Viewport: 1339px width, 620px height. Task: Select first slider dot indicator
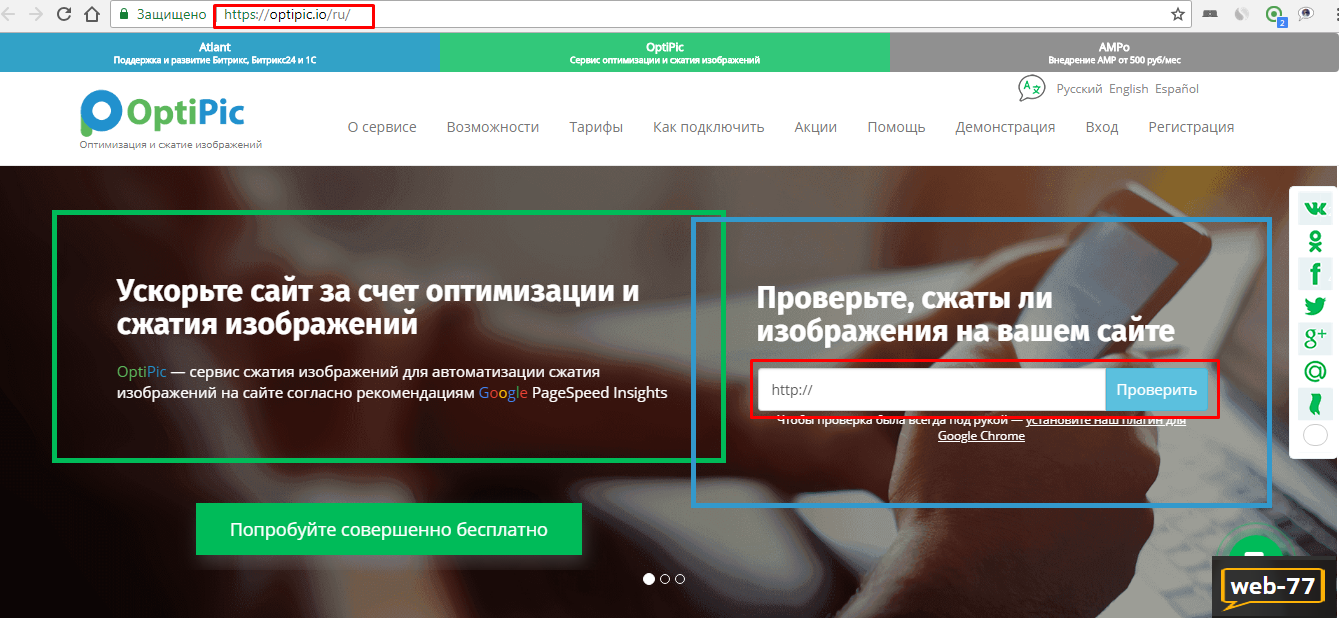tap(648, 578)
